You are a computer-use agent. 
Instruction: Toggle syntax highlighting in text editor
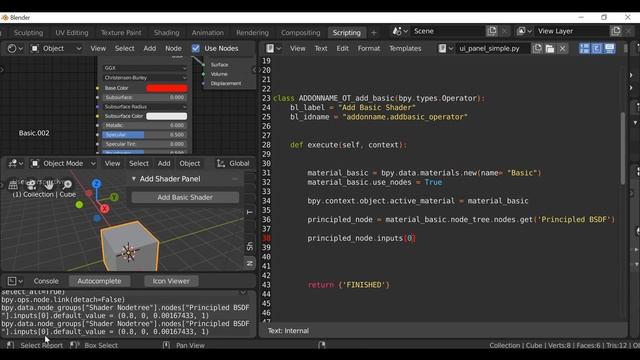[x=609, y=48]
